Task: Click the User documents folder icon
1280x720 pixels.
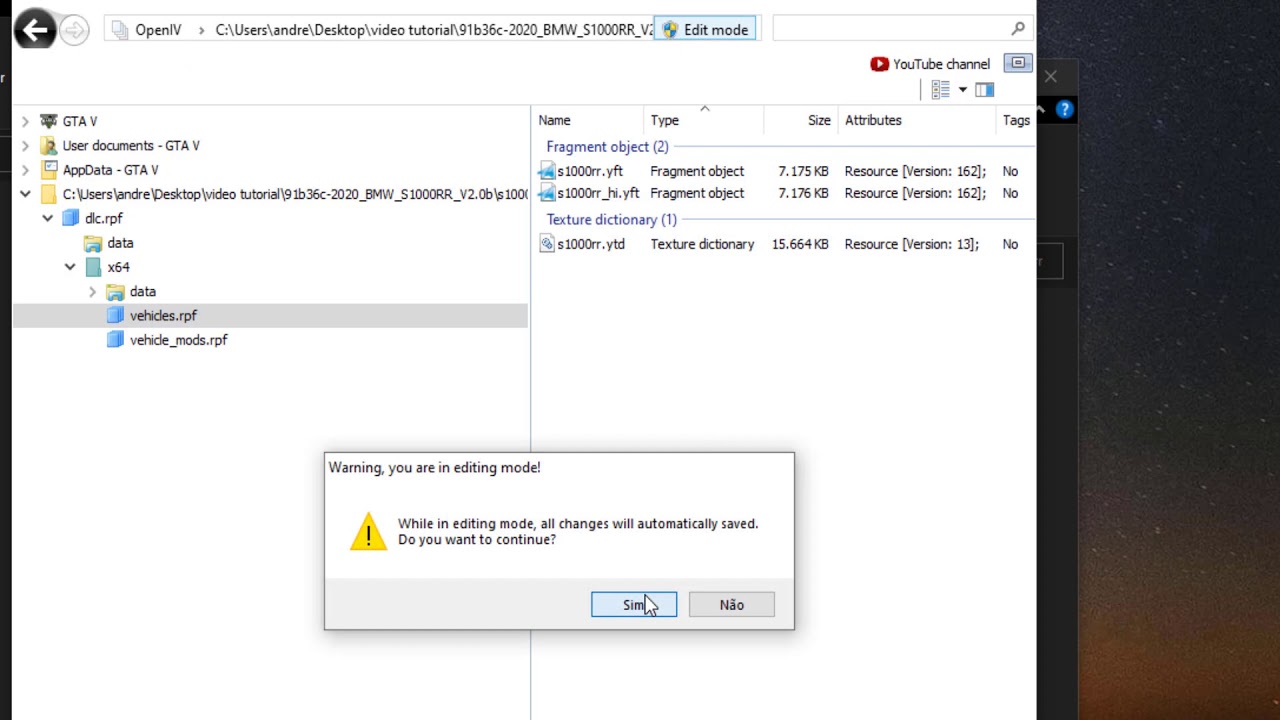Action: [x=48, y=146]
